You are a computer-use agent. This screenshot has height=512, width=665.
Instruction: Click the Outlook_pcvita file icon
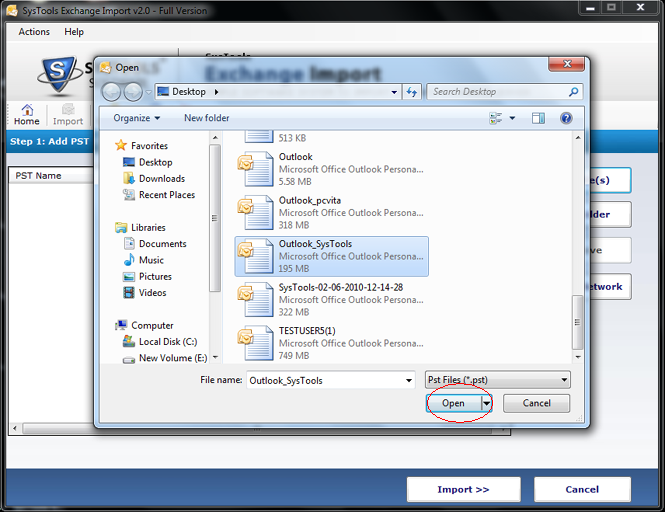[255, 213]
